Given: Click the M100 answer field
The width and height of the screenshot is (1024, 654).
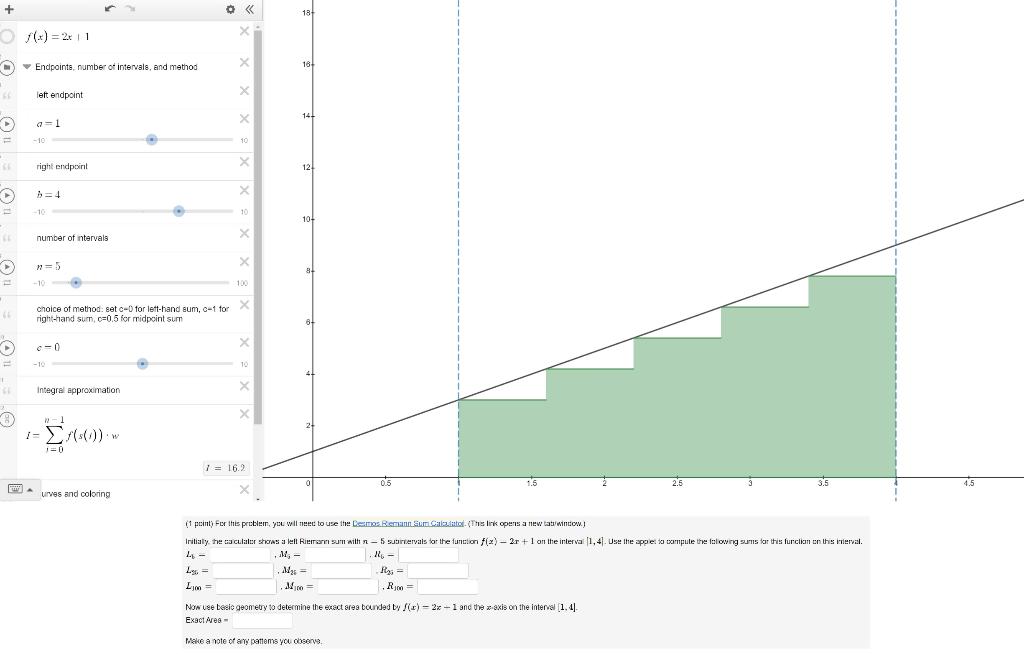Looking at the screenshot, I should (347, 587).
